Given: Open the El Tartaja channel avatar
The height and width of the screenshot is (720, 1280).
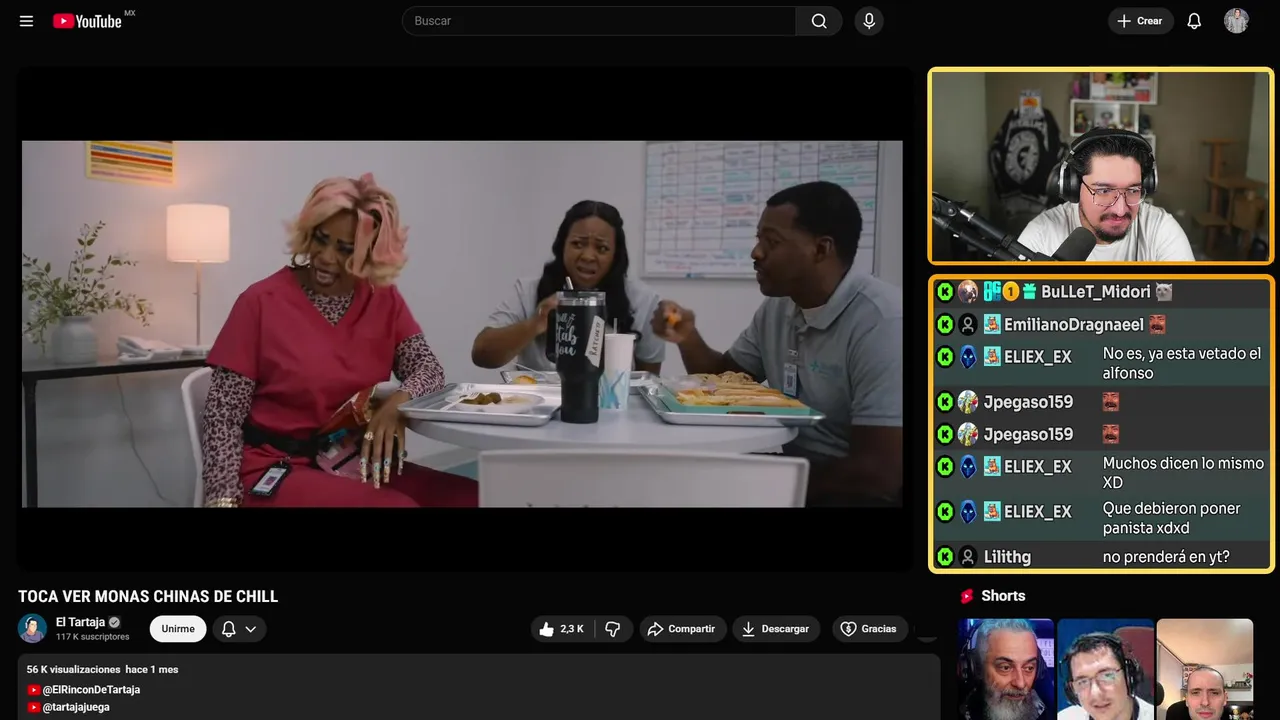Looking at the screenshot, I should pos(32,628).
